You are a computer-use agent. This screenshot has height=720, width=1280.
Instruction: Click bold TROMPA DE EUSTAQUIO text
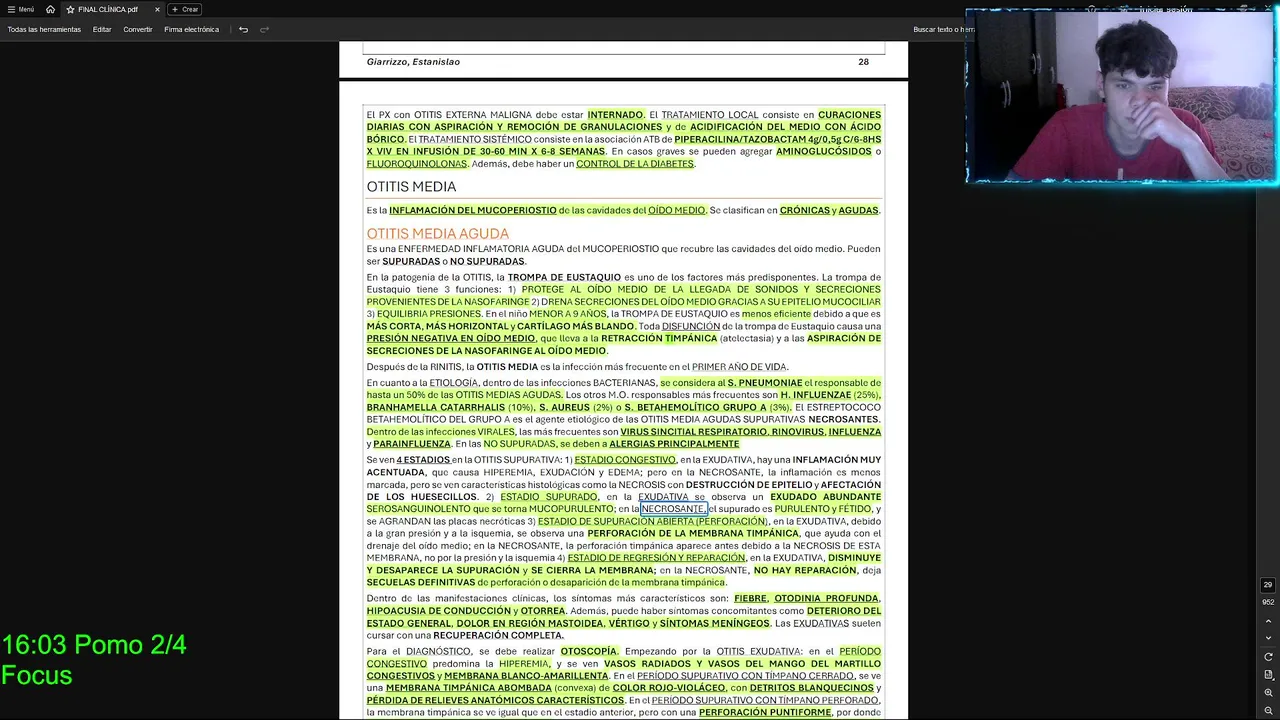pyautogui.click(x=564, y=278)
